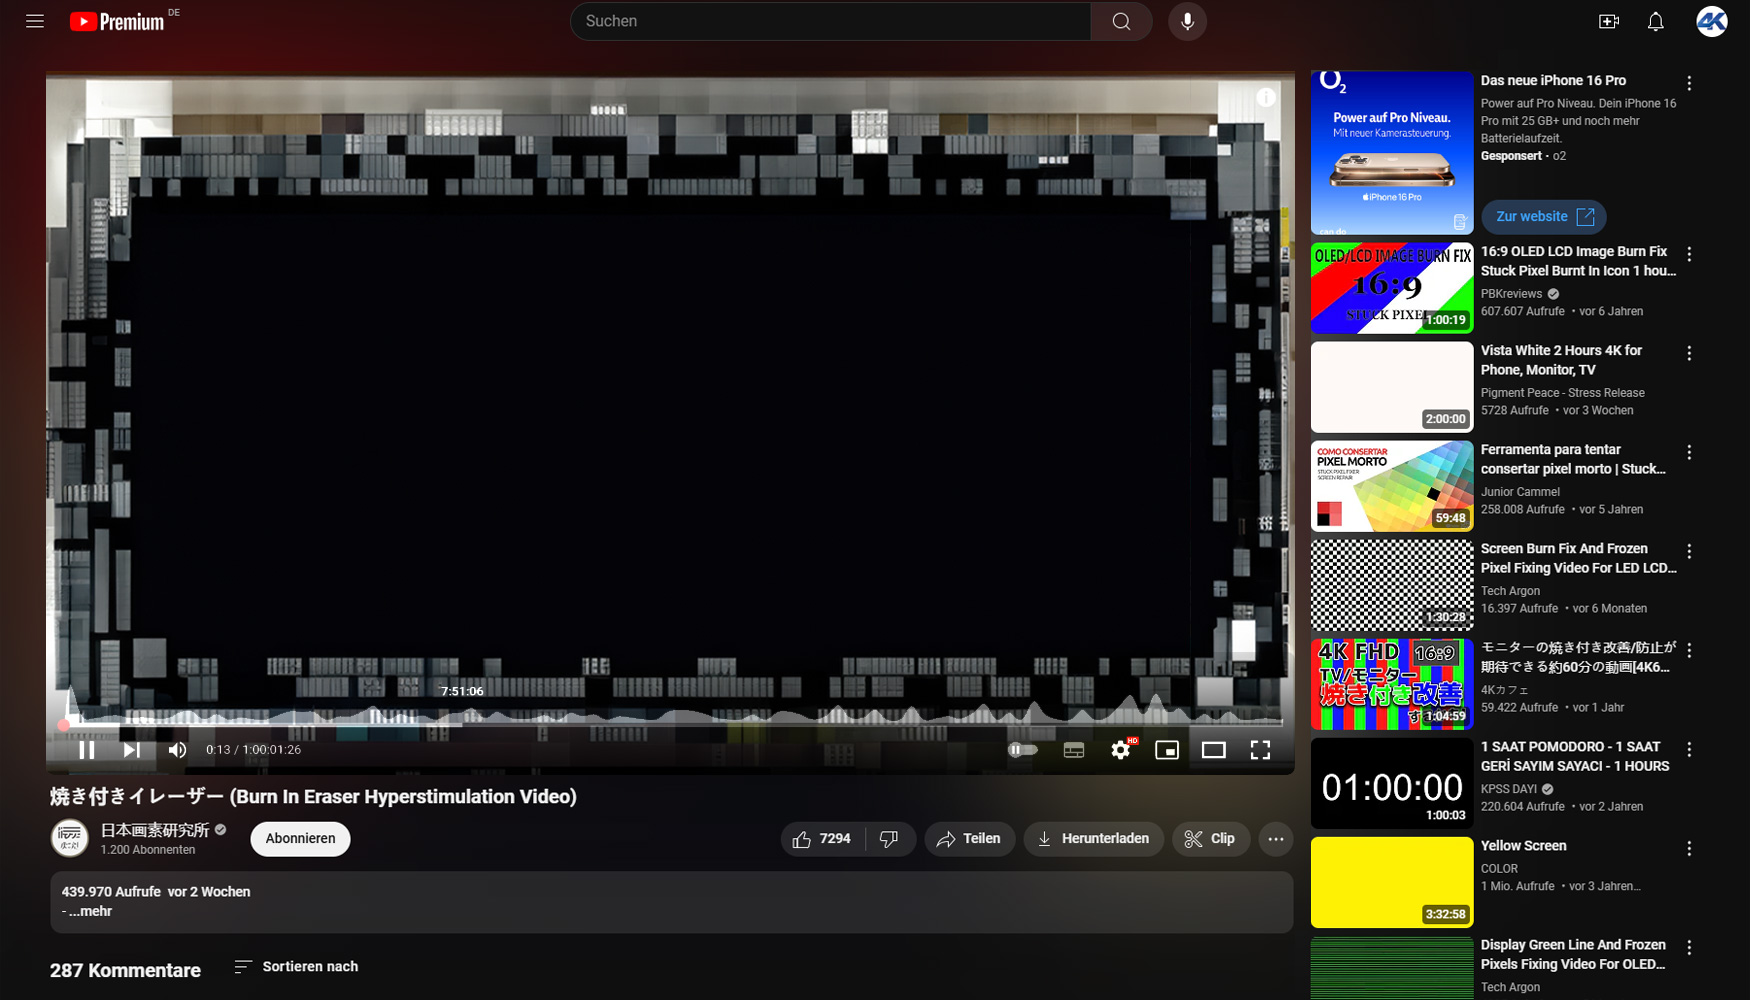The width and height of the screenshot is (1750, 1000).
Task: Like the video with 7294 likes
Action: coord(822,839)
